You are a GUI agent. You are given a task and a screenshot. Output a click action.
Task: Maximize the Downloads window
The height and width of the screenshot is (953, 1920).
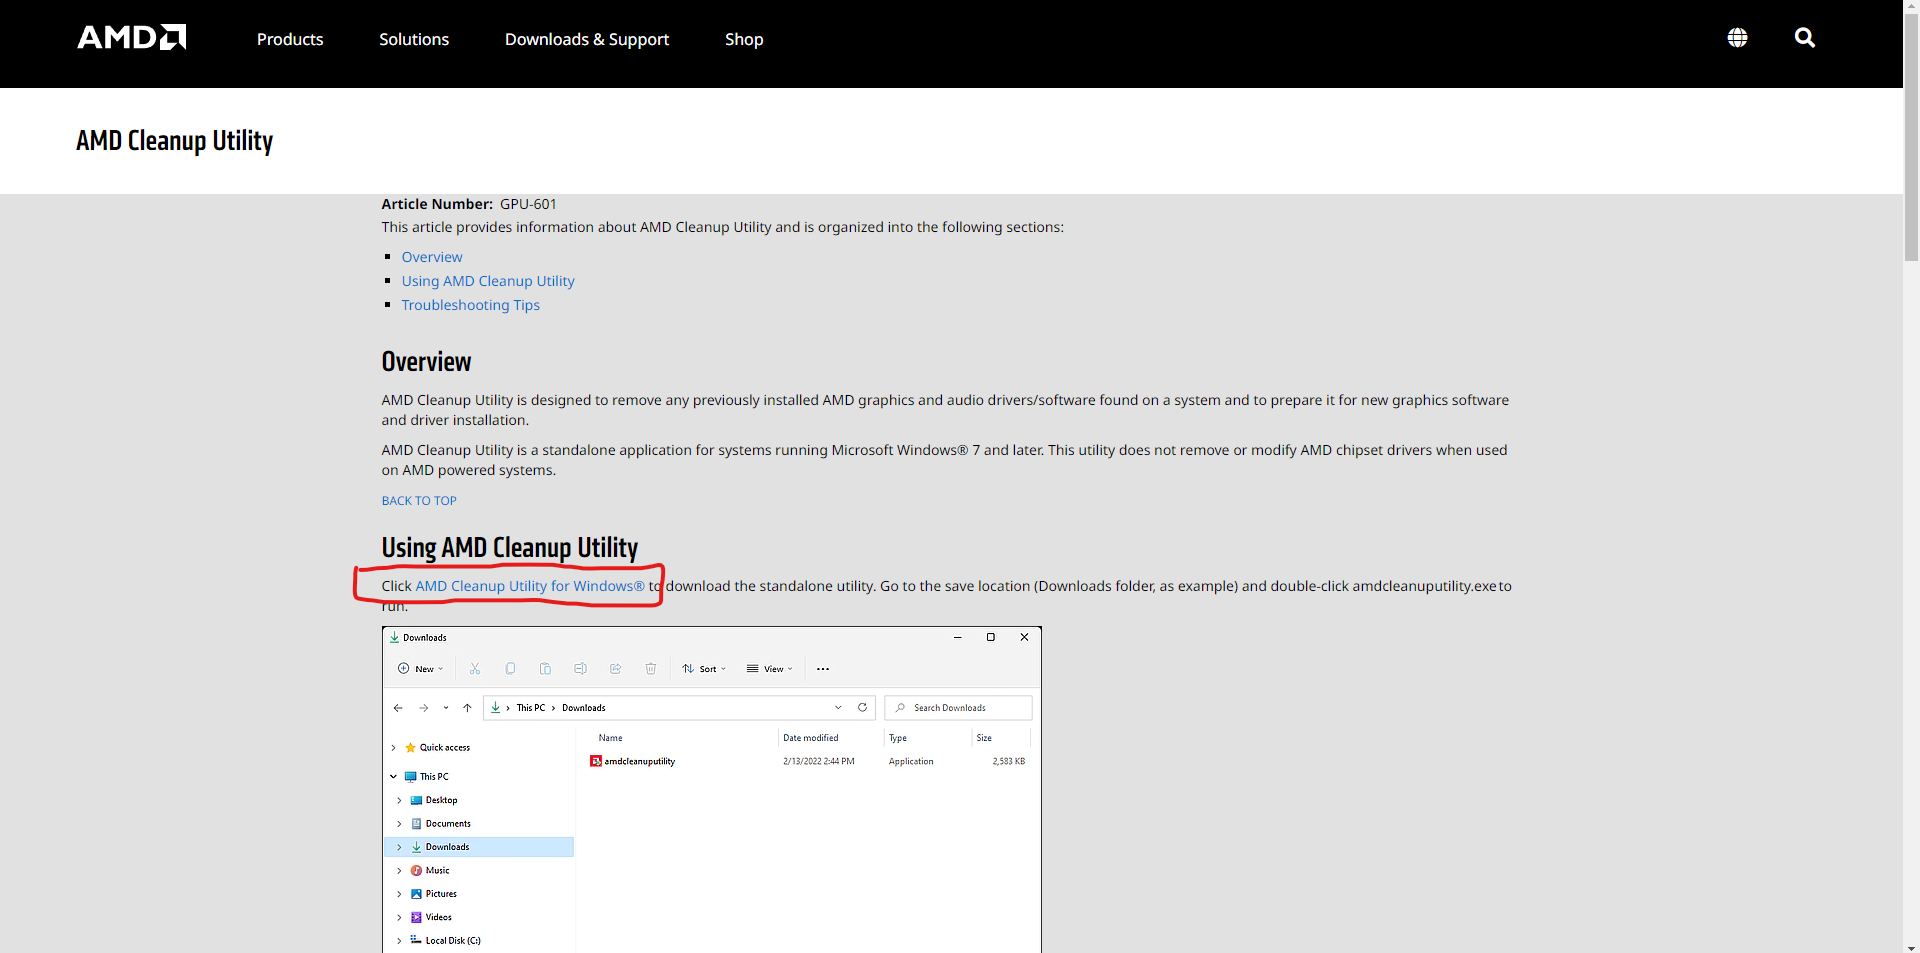pyautogui.click(x=991, y=637)
